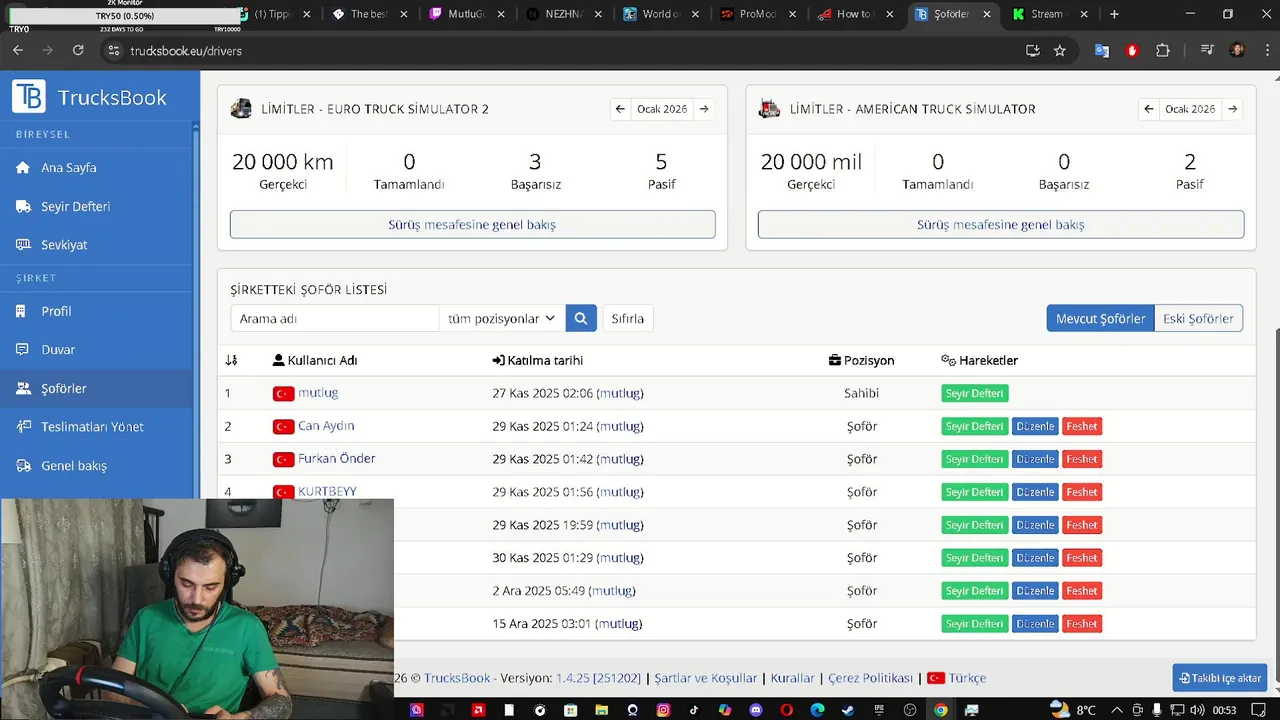
Task: Open TikTok from the taskbar
Action: pos(694,710)
